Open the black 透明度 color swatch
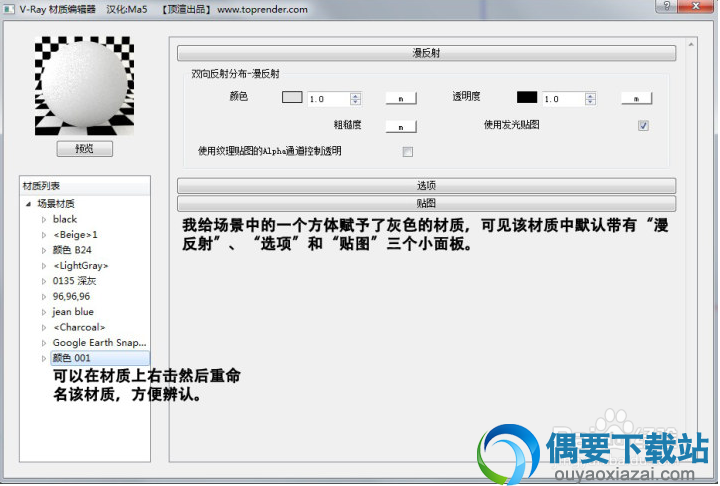This screenshot has width=720, height=486. 527,97
